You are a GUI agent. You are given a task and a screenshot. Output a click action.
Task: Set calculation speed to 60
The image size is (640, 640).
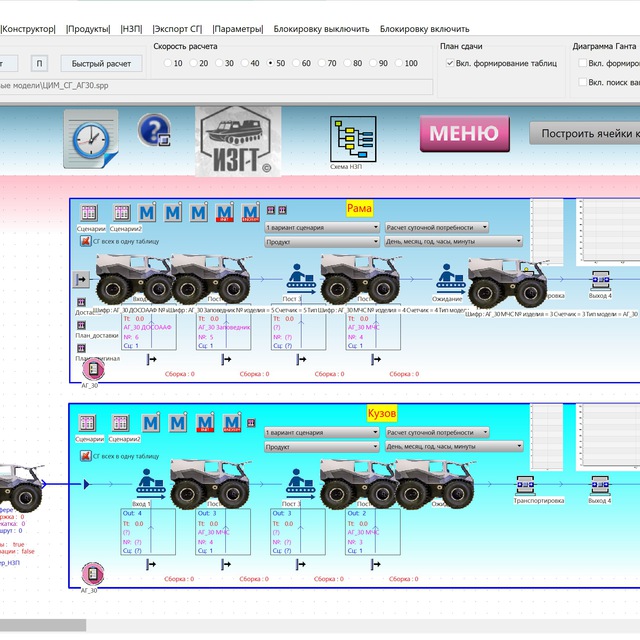click(x=296, y=63)
